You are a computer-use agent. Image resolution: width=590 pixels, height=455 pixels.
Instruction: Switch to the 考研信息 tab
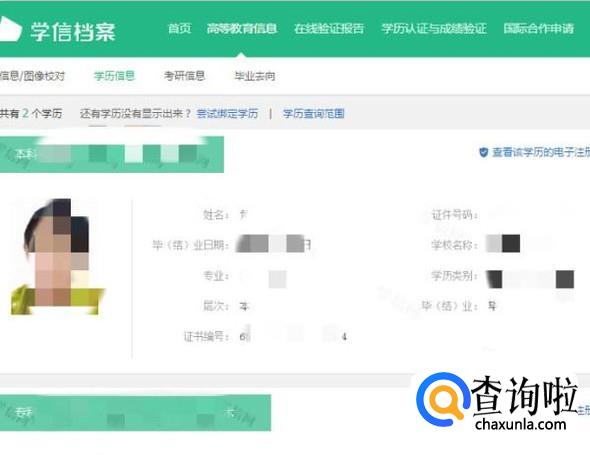pyautogui.click(x=184, y=76)
